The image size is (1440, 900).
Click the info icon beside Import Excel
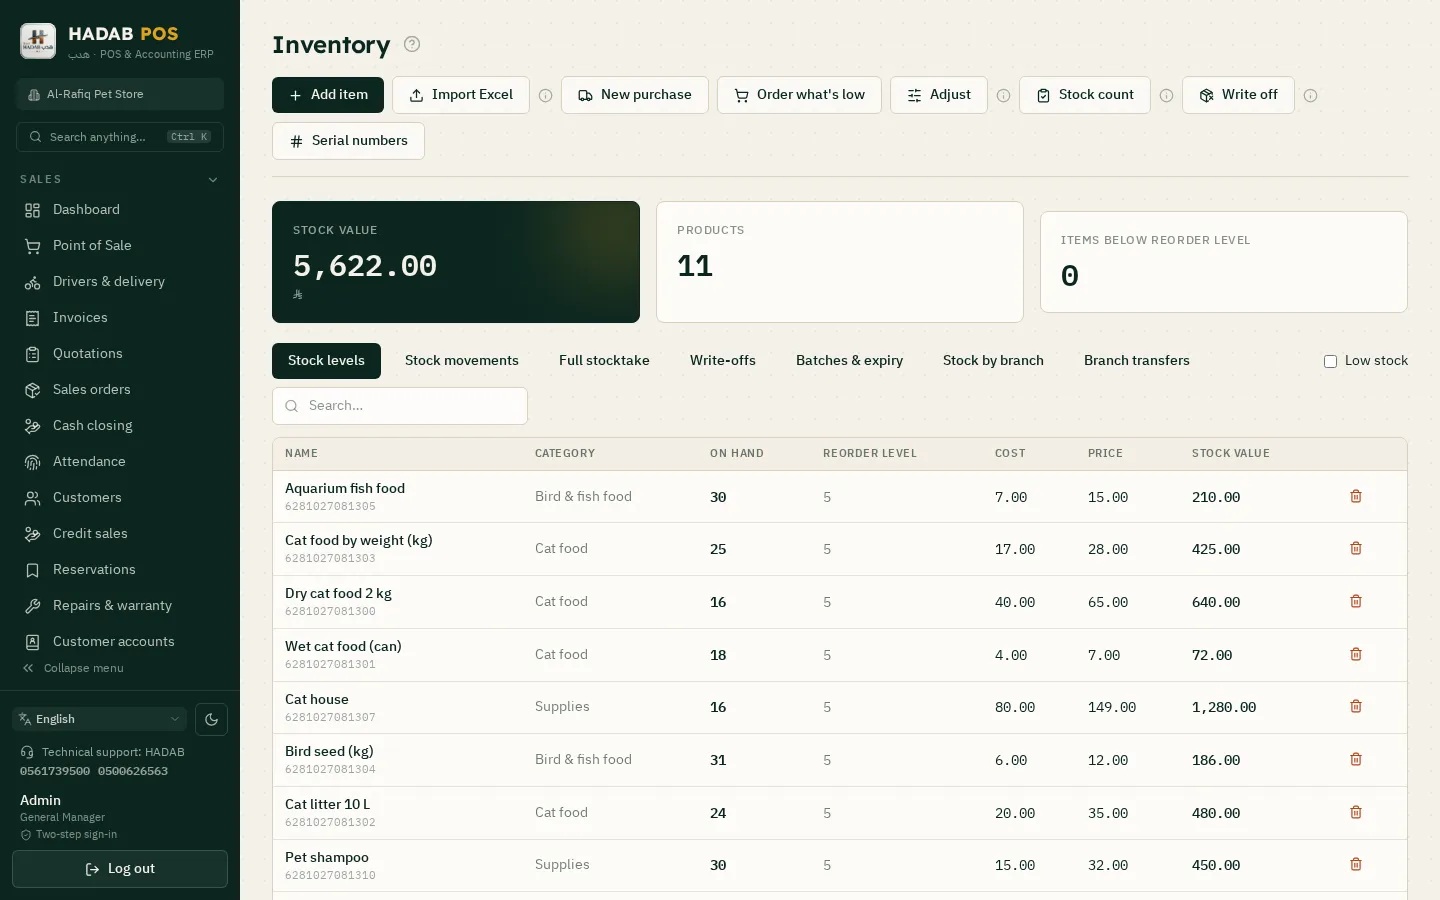coord(546,96)
